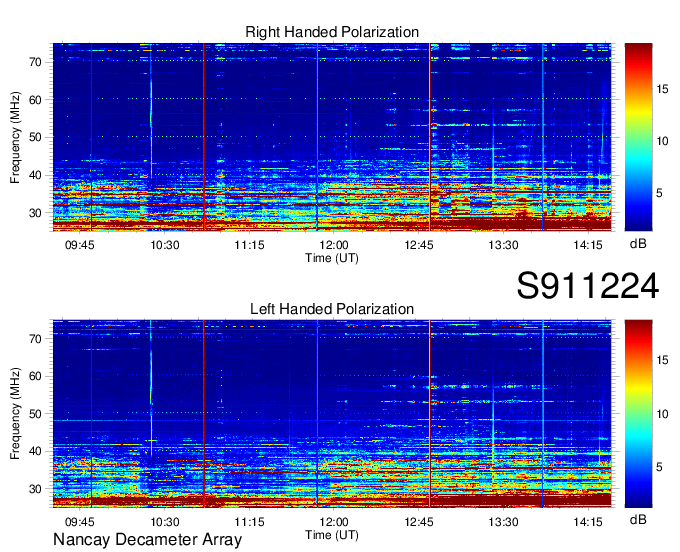Click the bottom plot's Time (UT) axis label
Screen dimensions: 680x552
(332, 535)
